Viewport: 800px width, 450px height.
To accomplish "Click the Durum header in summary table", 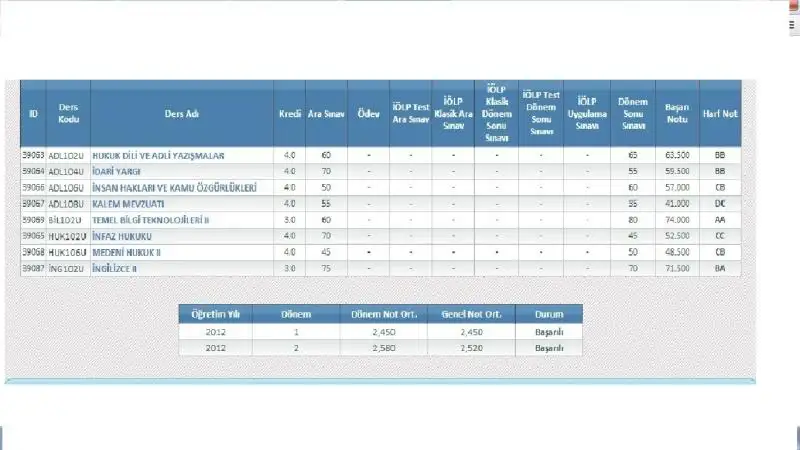I will (549, 313).
